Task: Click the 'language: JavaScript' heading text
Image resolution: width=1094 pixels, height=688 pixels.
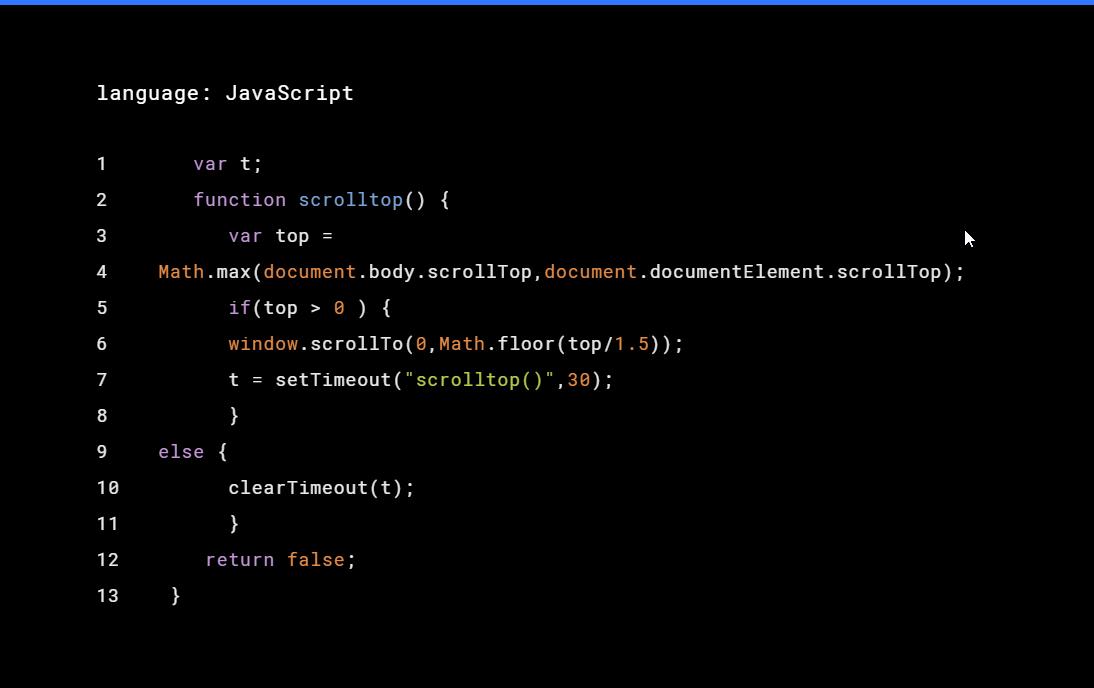Action: (x=225, y=94)
